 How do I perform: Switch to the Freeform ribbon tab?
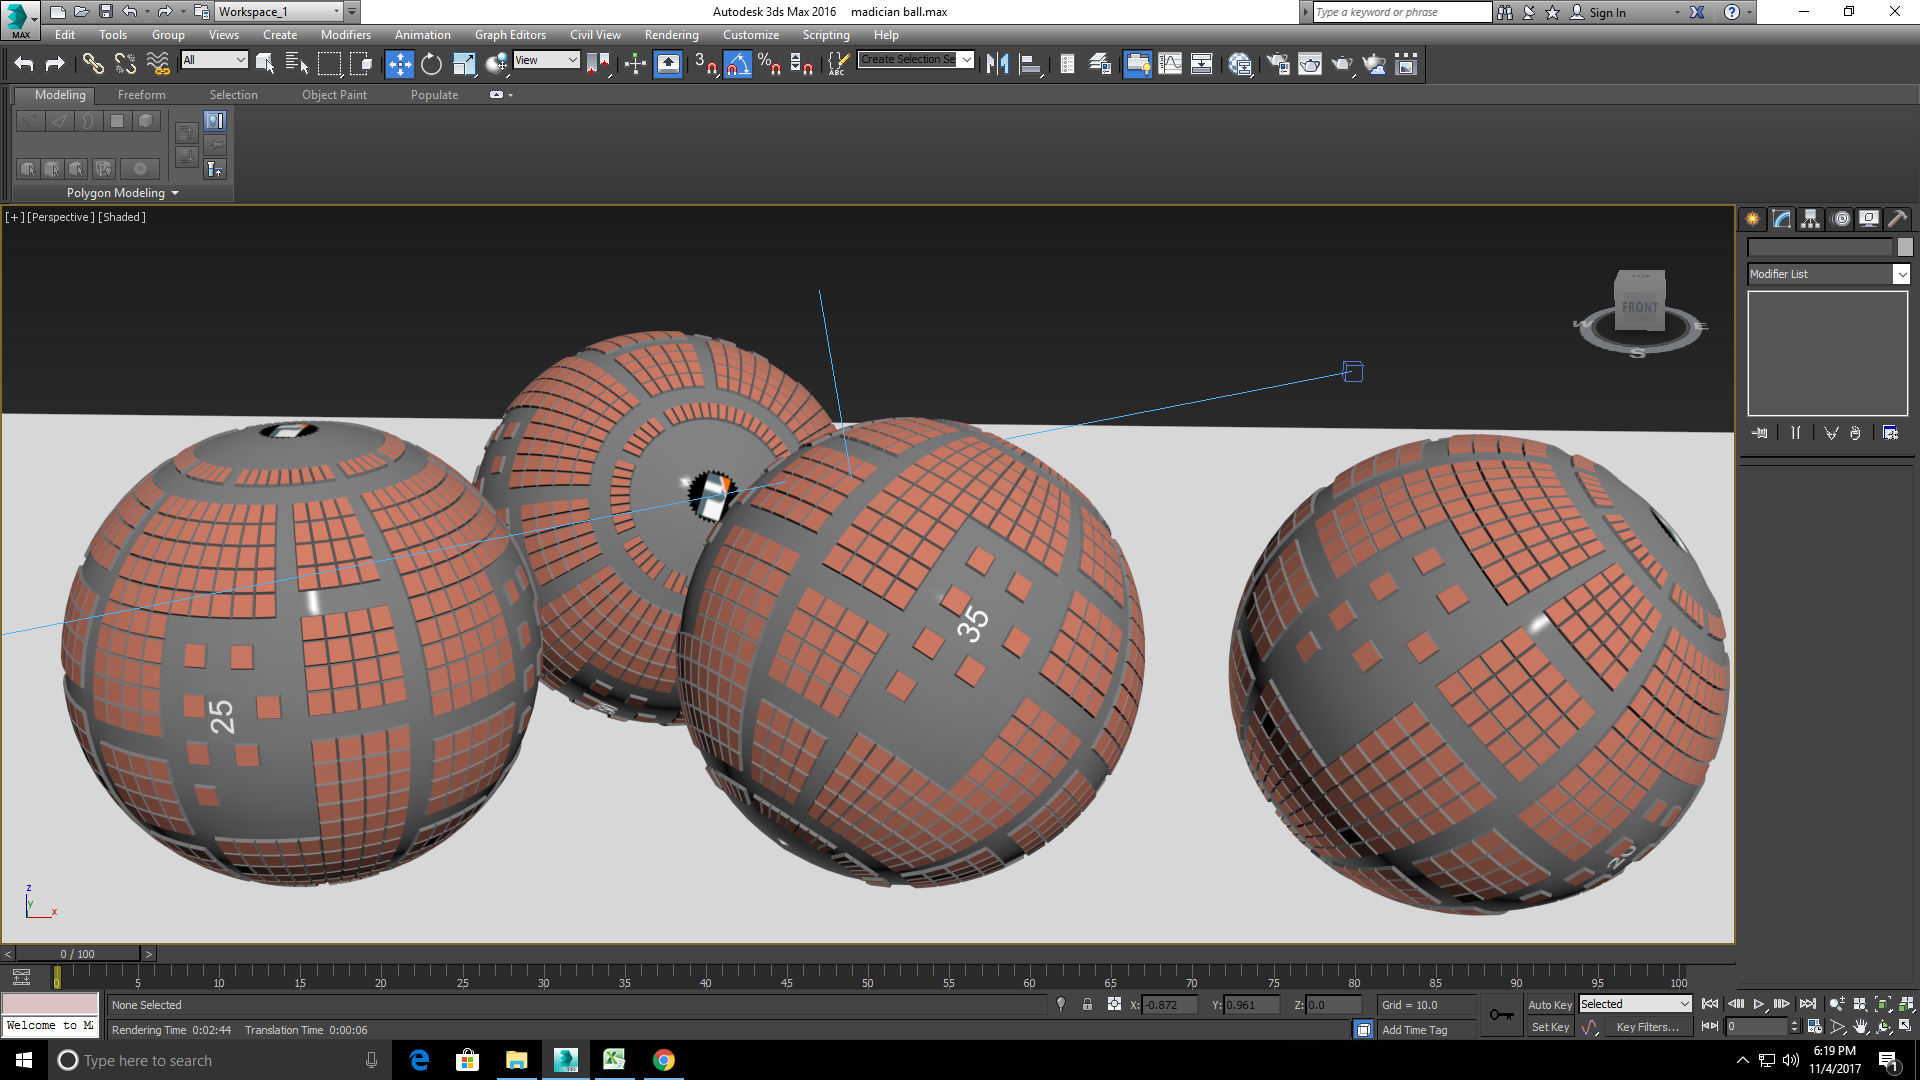pos(141,95)
